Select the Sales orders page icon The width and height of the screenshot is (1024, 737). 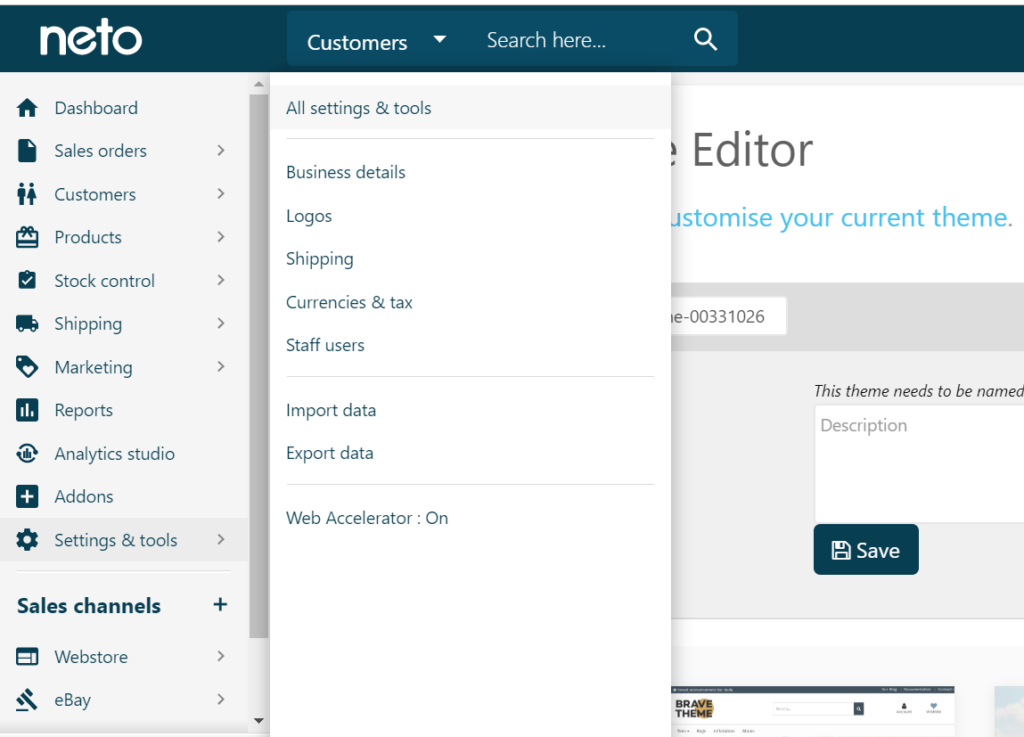click(27, 150)
